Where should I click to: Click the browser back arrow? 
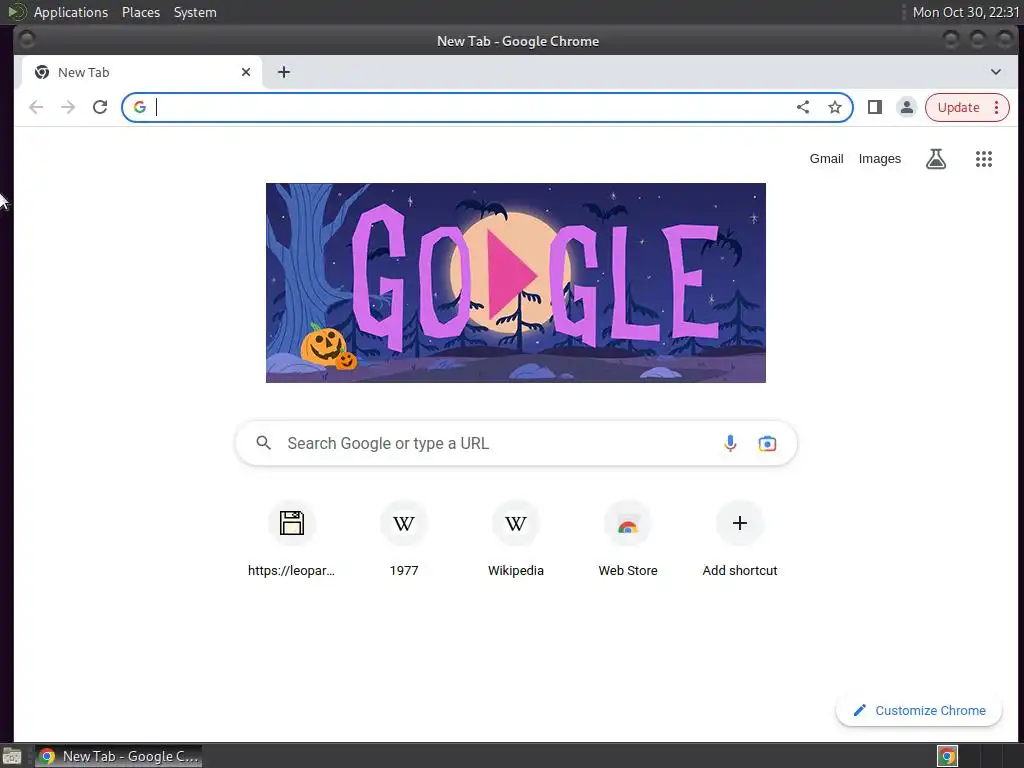36,107
